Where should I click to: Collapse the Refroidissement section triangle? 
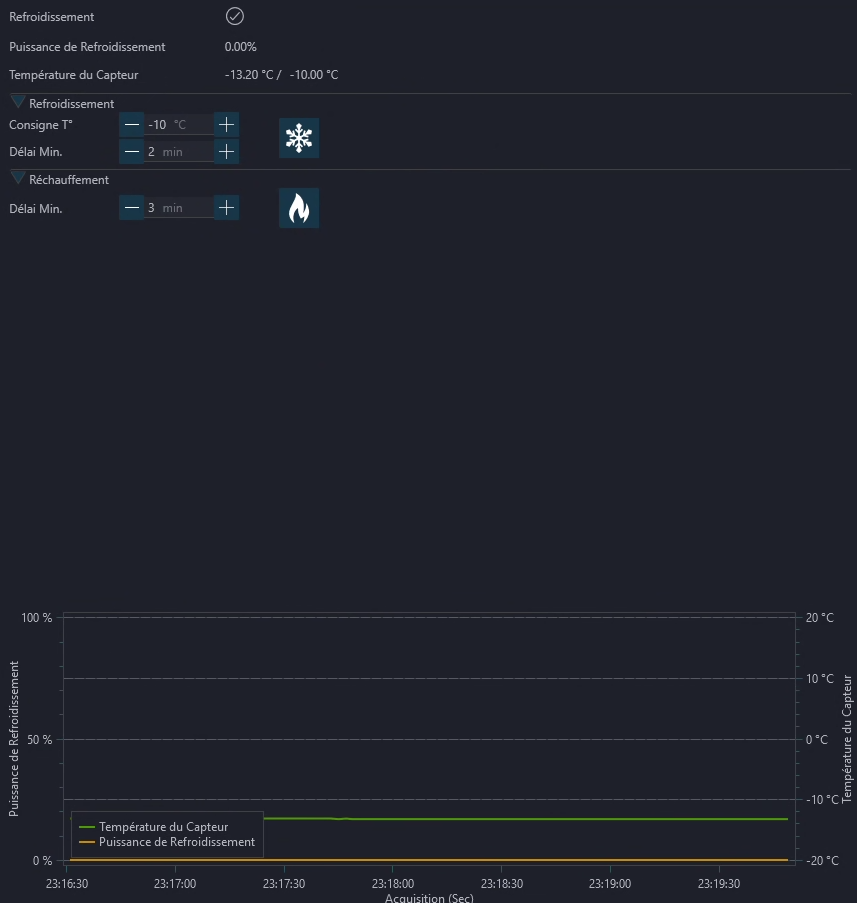pyautogui.click(x=18, y=103)
